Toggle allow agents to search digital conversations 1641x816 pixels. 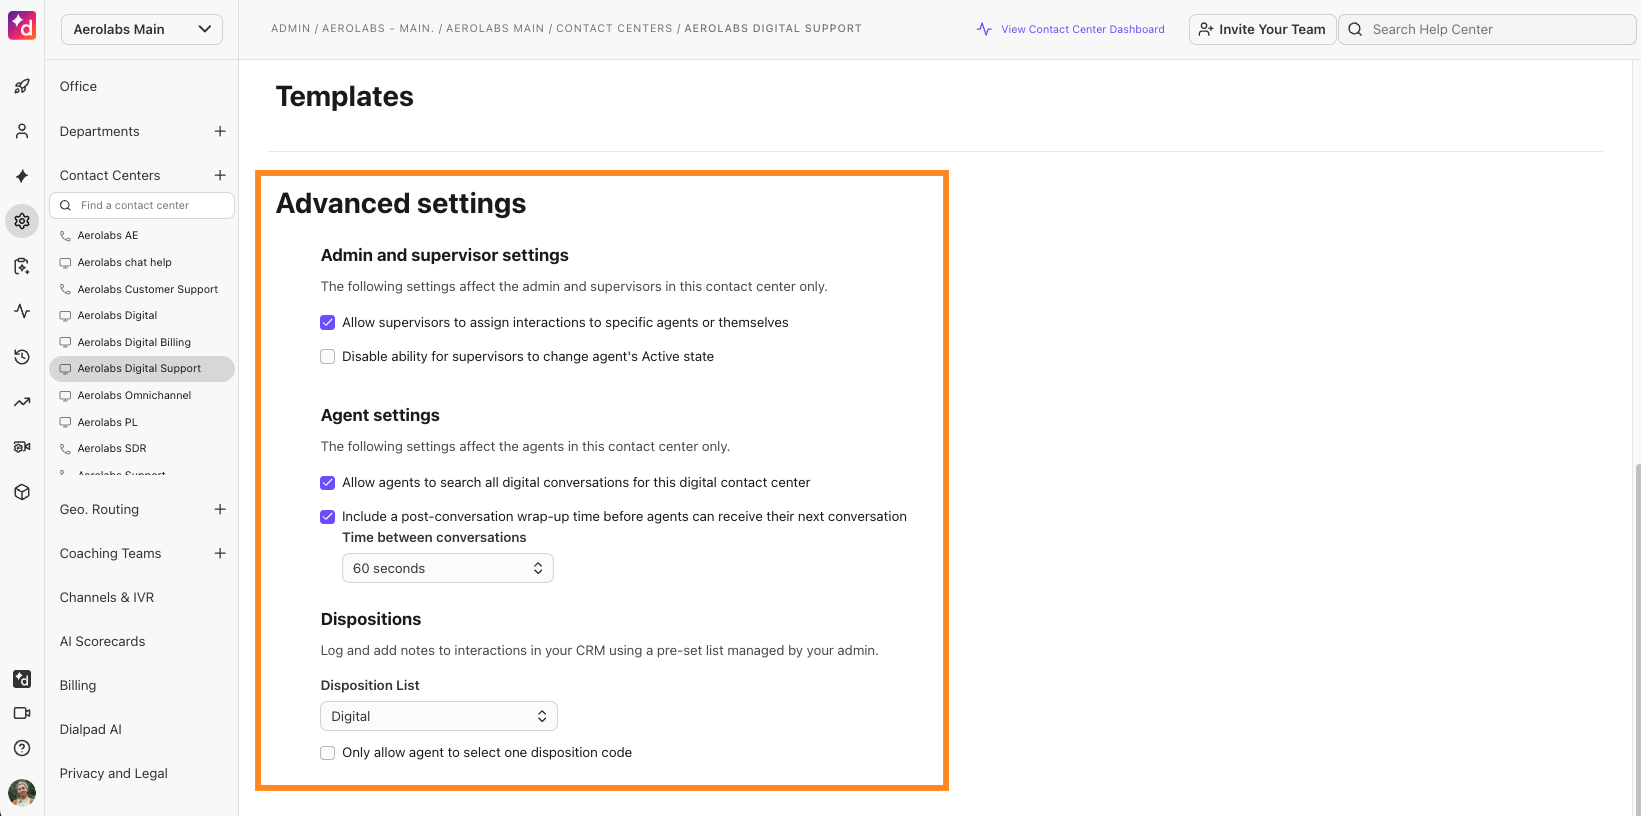pos(327,482)
